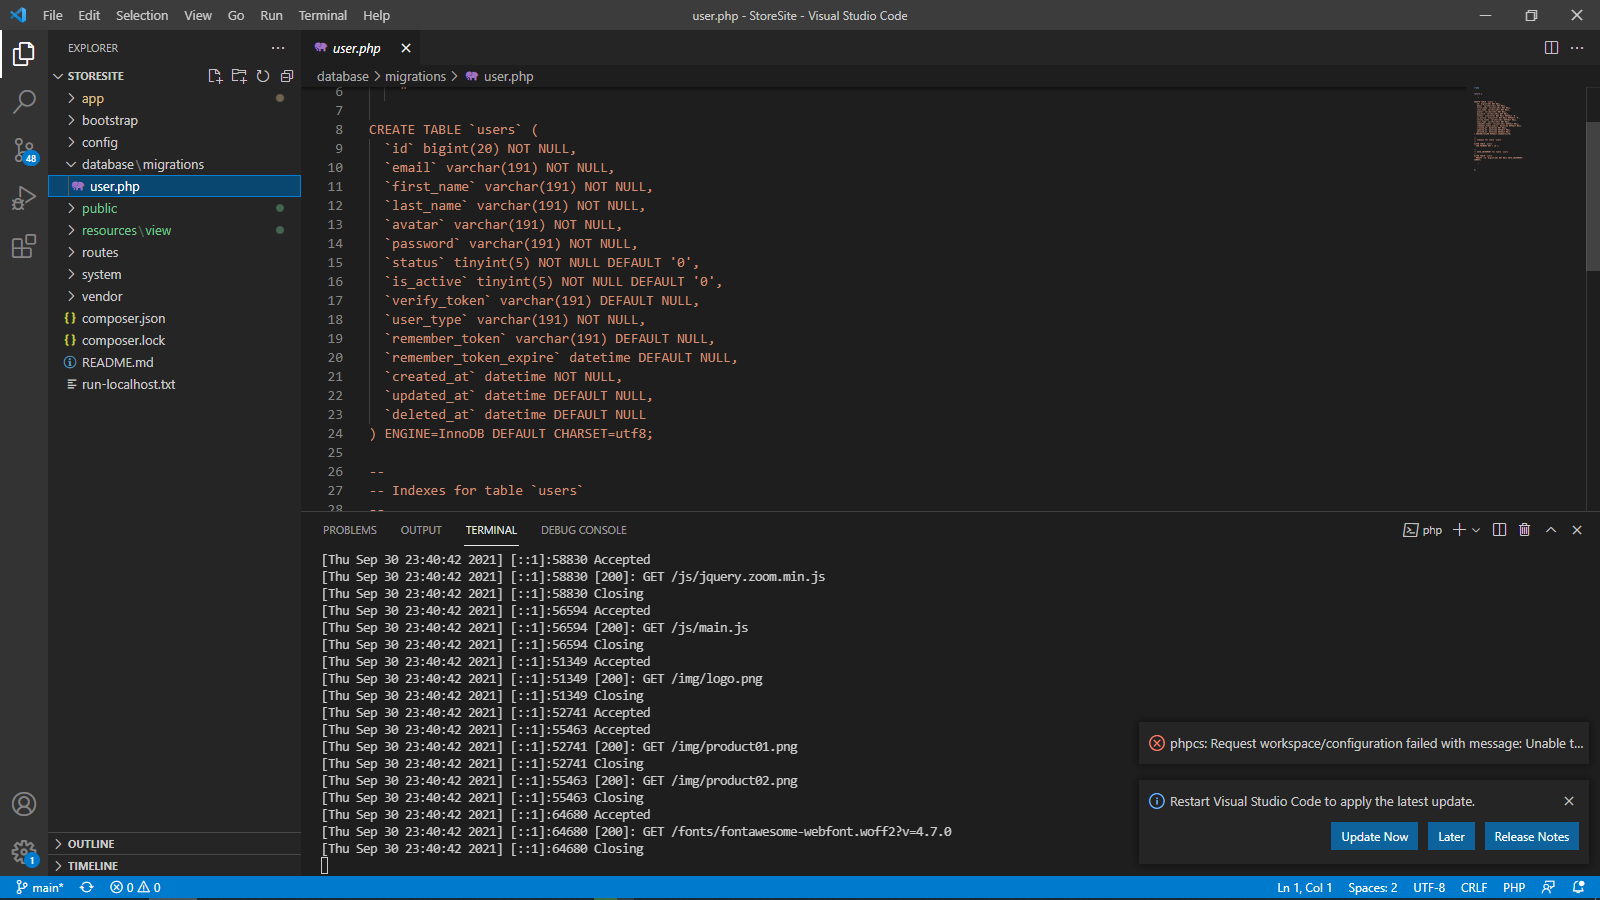Expand the routes folder

tap(175, 252)
